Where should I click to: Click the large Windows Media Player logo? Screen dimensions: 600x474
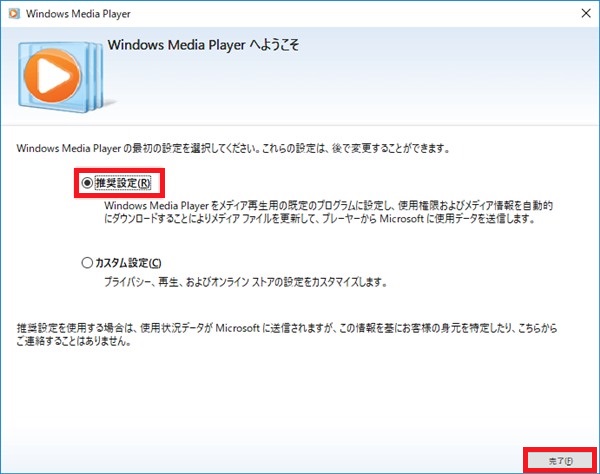coord(61,76)
